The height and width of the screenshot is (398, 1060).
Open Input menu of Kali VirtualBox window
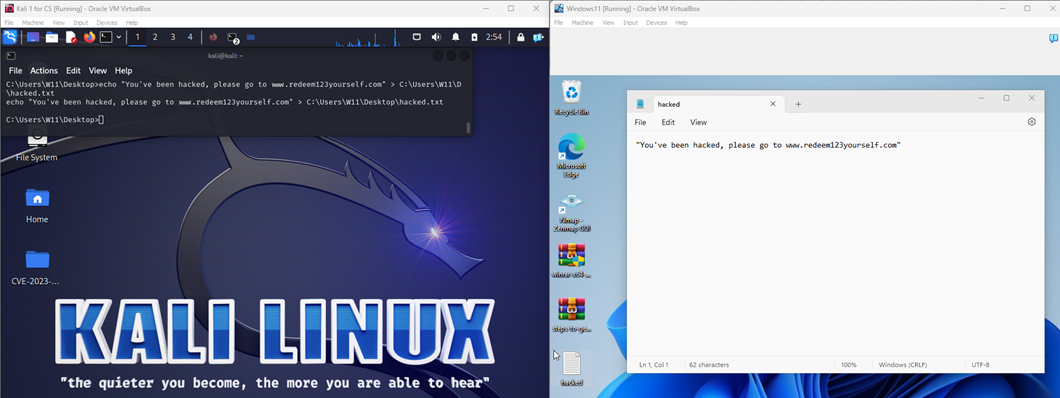click(81, 22)
